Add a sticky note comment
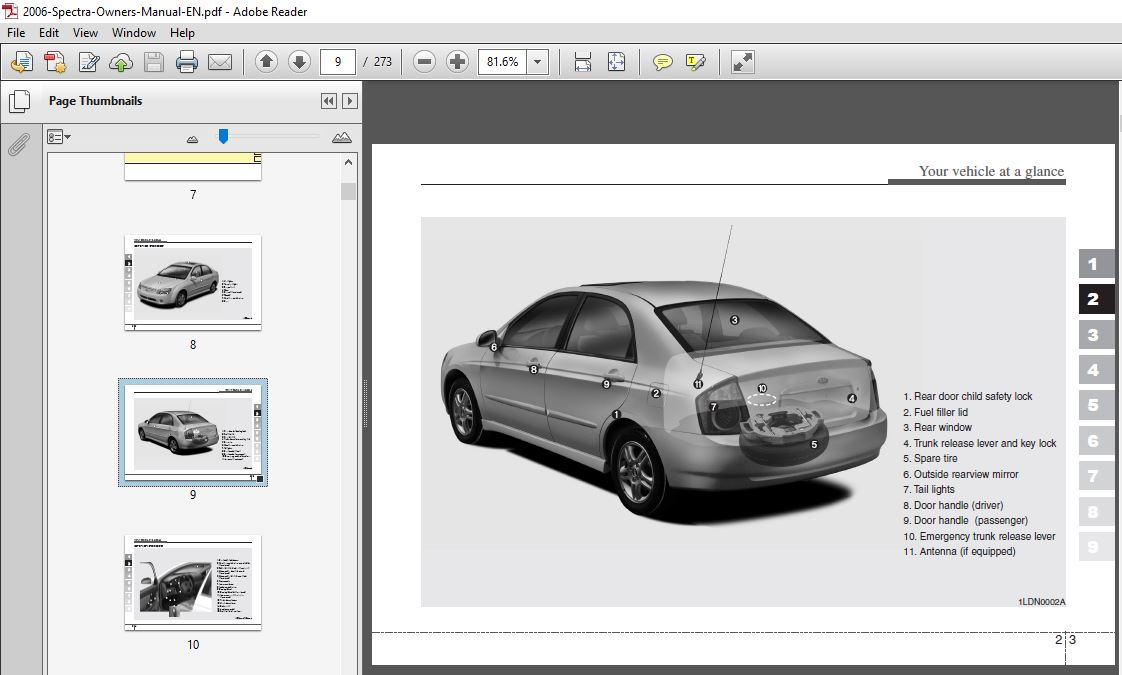The width and height of the screenshot is (1122, 675). tap(663, 62)
